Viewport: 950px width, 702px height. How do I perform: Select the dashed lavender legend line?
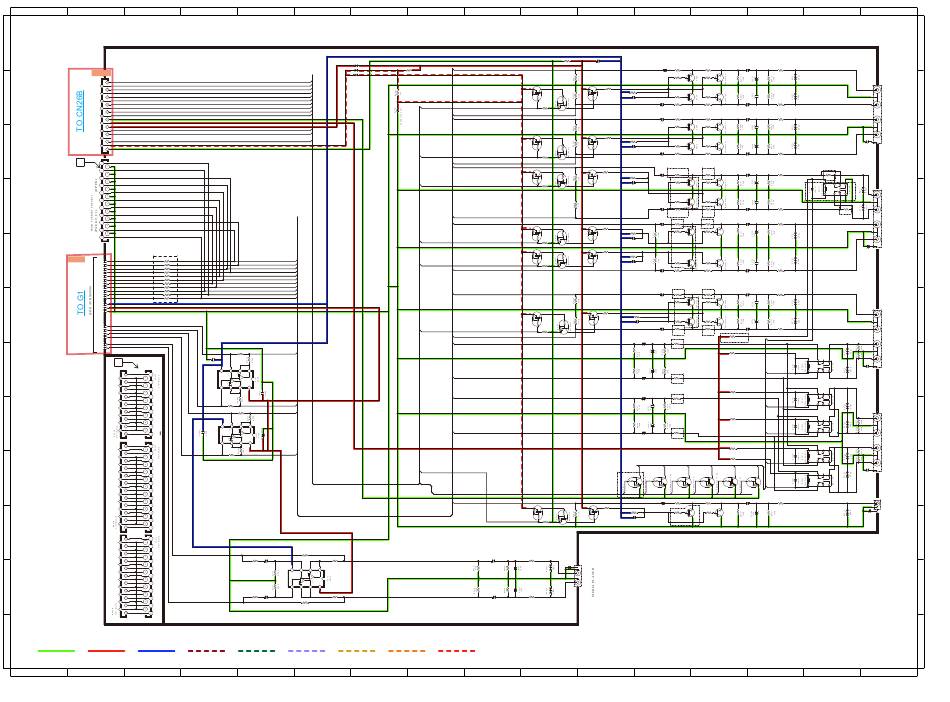click(307, 651)
